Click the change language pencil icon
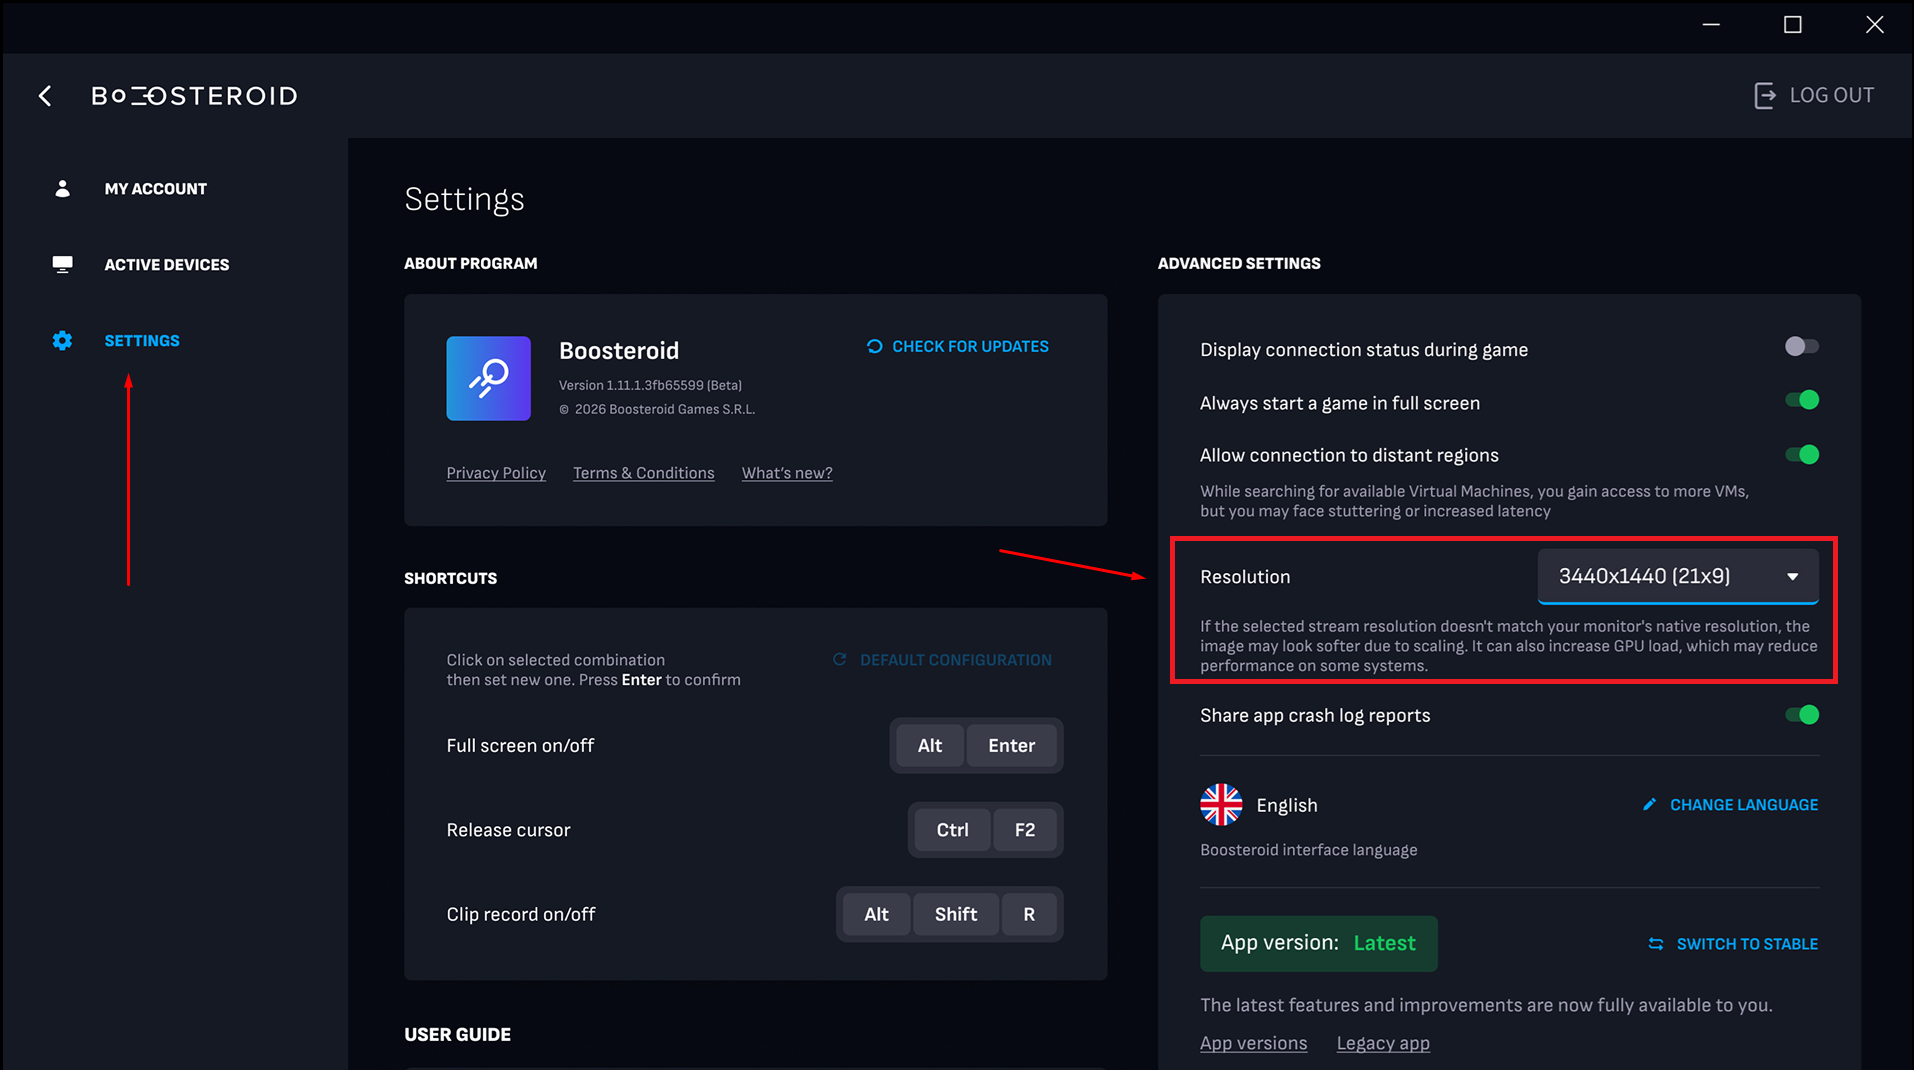Screen dimensions: 1914x1070 pos(1649,805)
